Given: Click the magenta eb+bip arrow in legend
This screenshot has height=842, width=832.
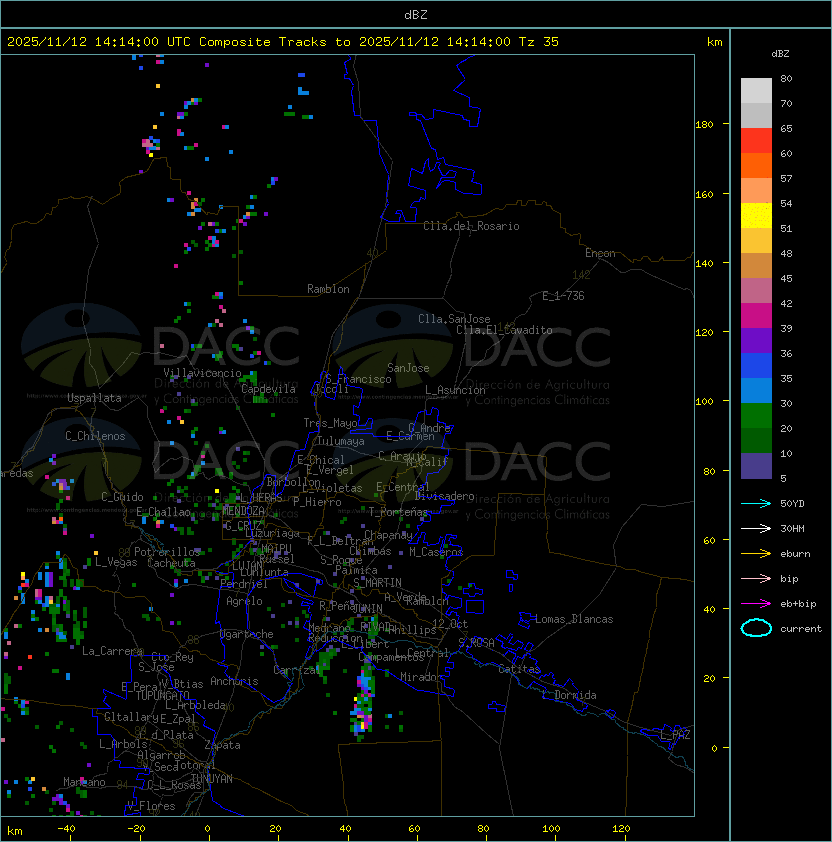Looking at the screenshot, I should click(756, 604).
